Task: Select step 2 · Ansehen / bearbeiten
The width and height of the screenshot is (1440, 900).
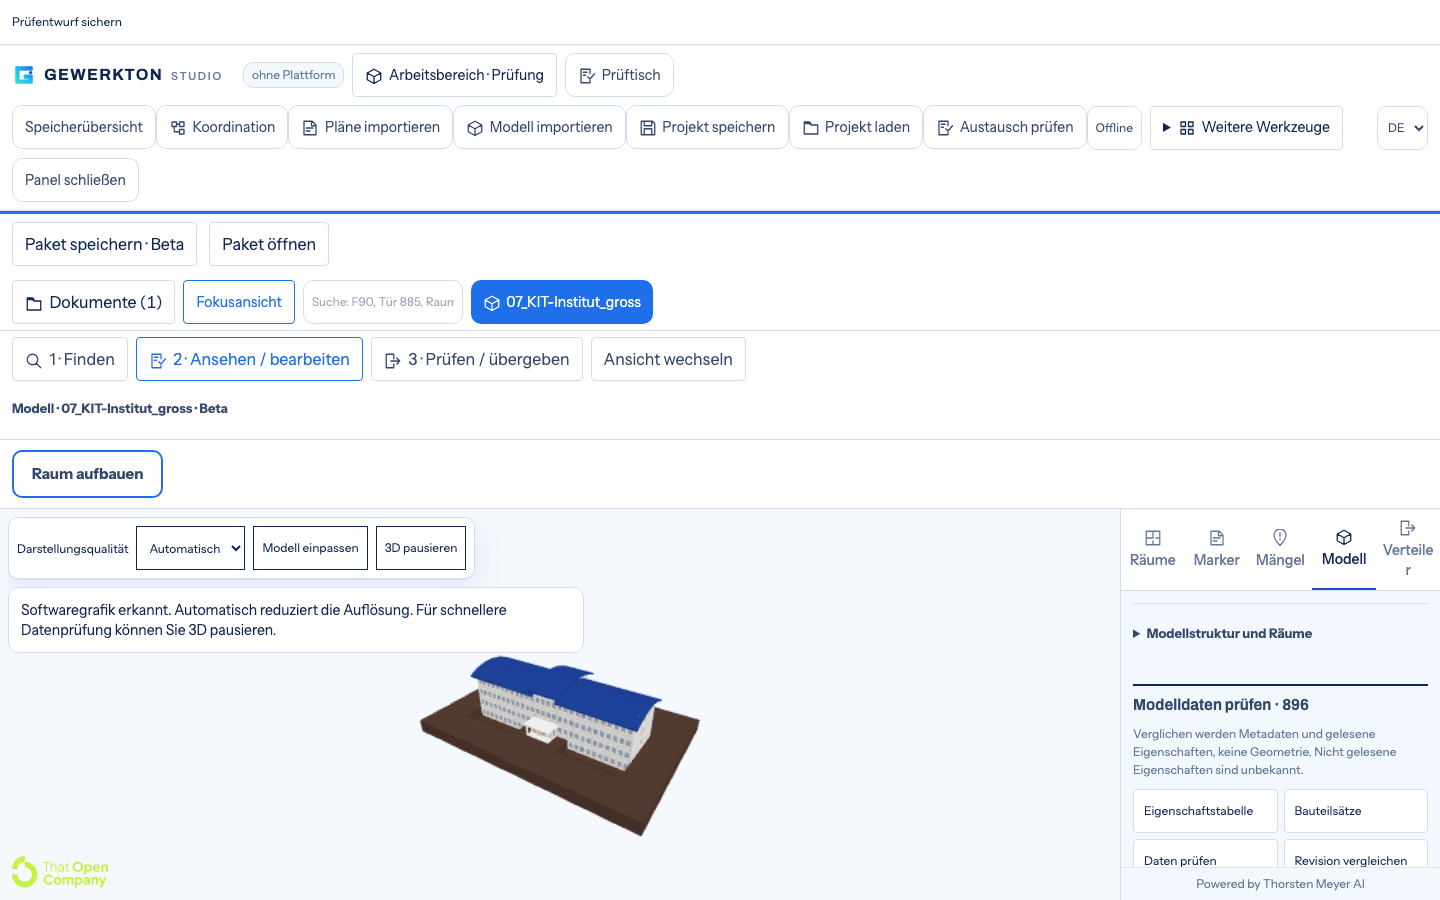Action: (249, 359)
